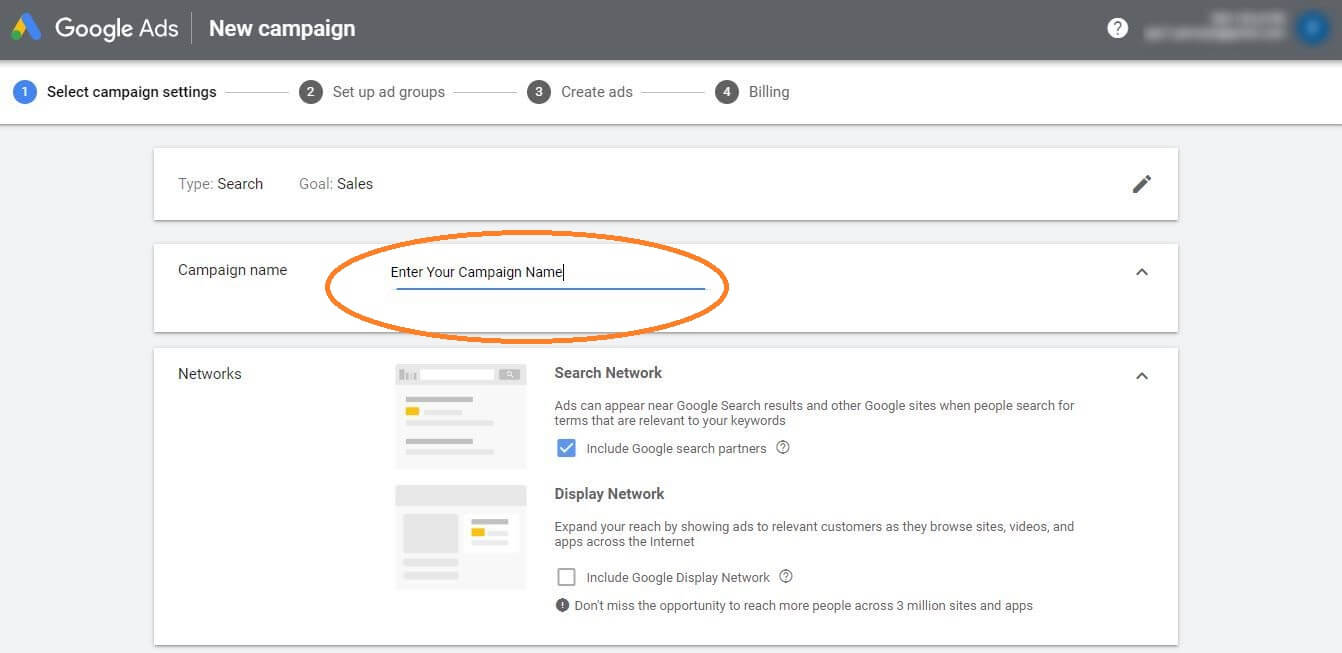The width and height of the screenshot is (1342, 653).
Task: Click step 1 circle icon
Action: (24, 92)
